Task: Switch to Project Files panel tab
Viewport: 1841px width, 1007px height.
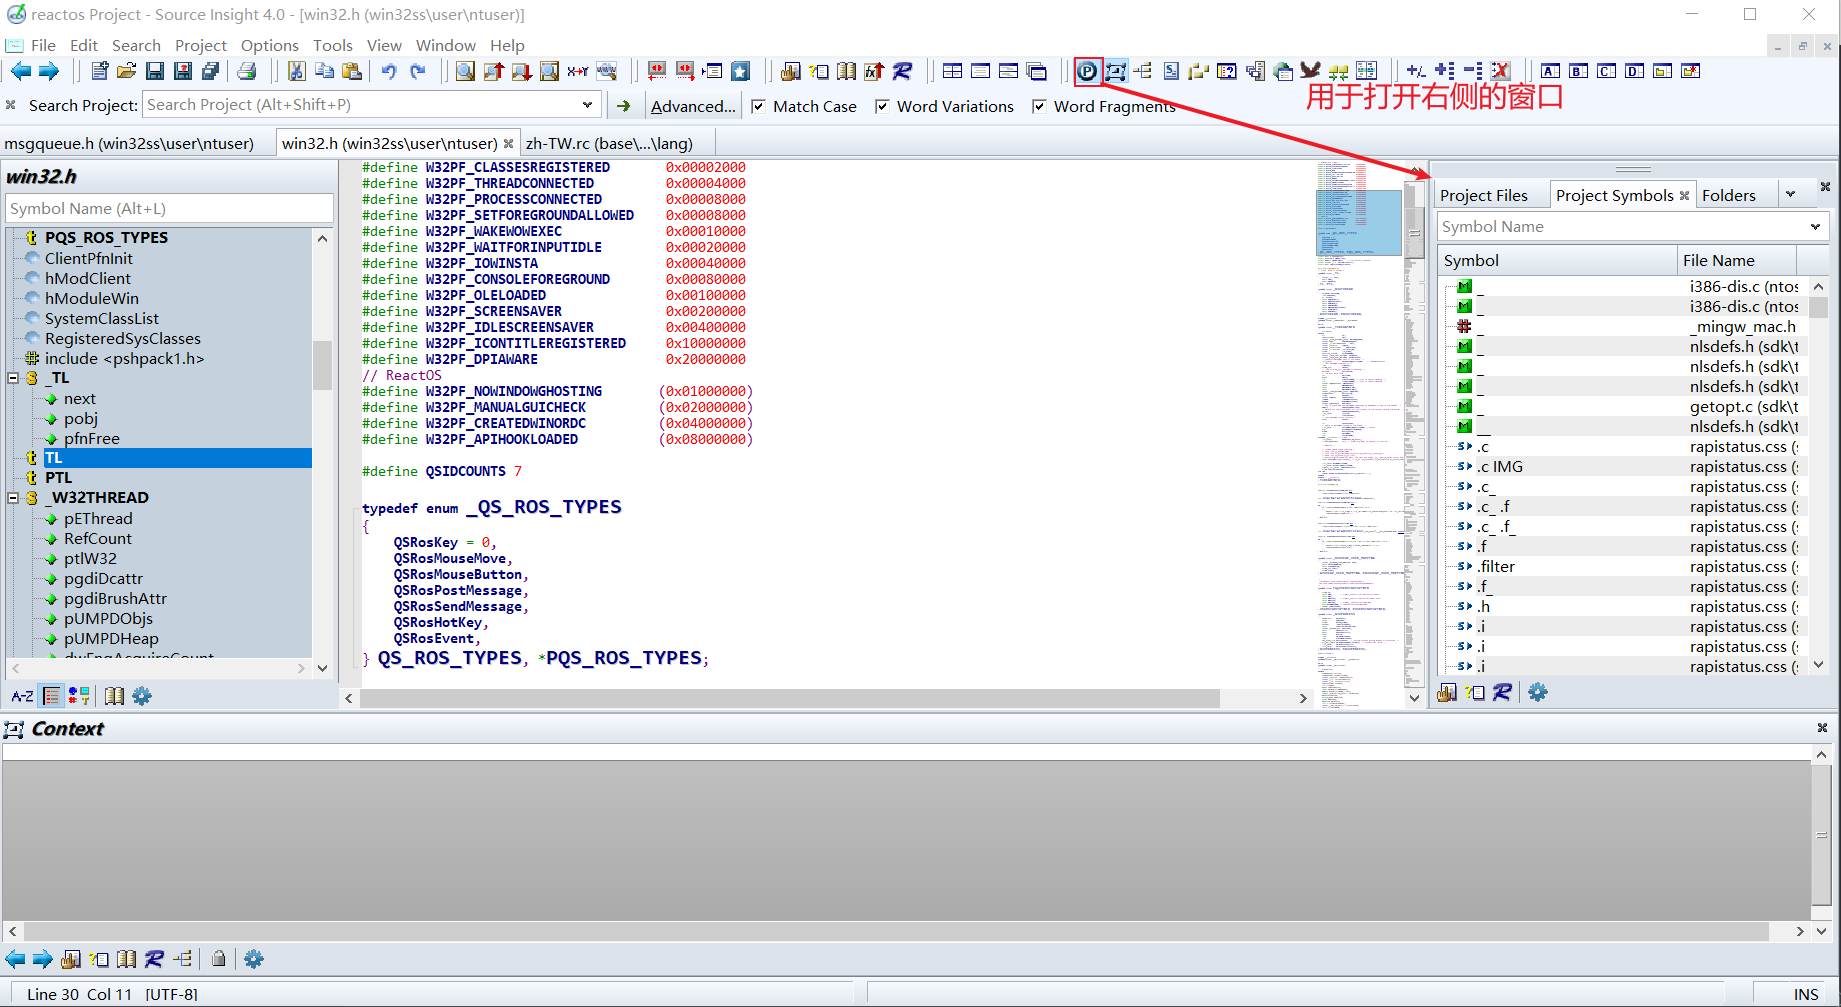Action: (1484, 196)
